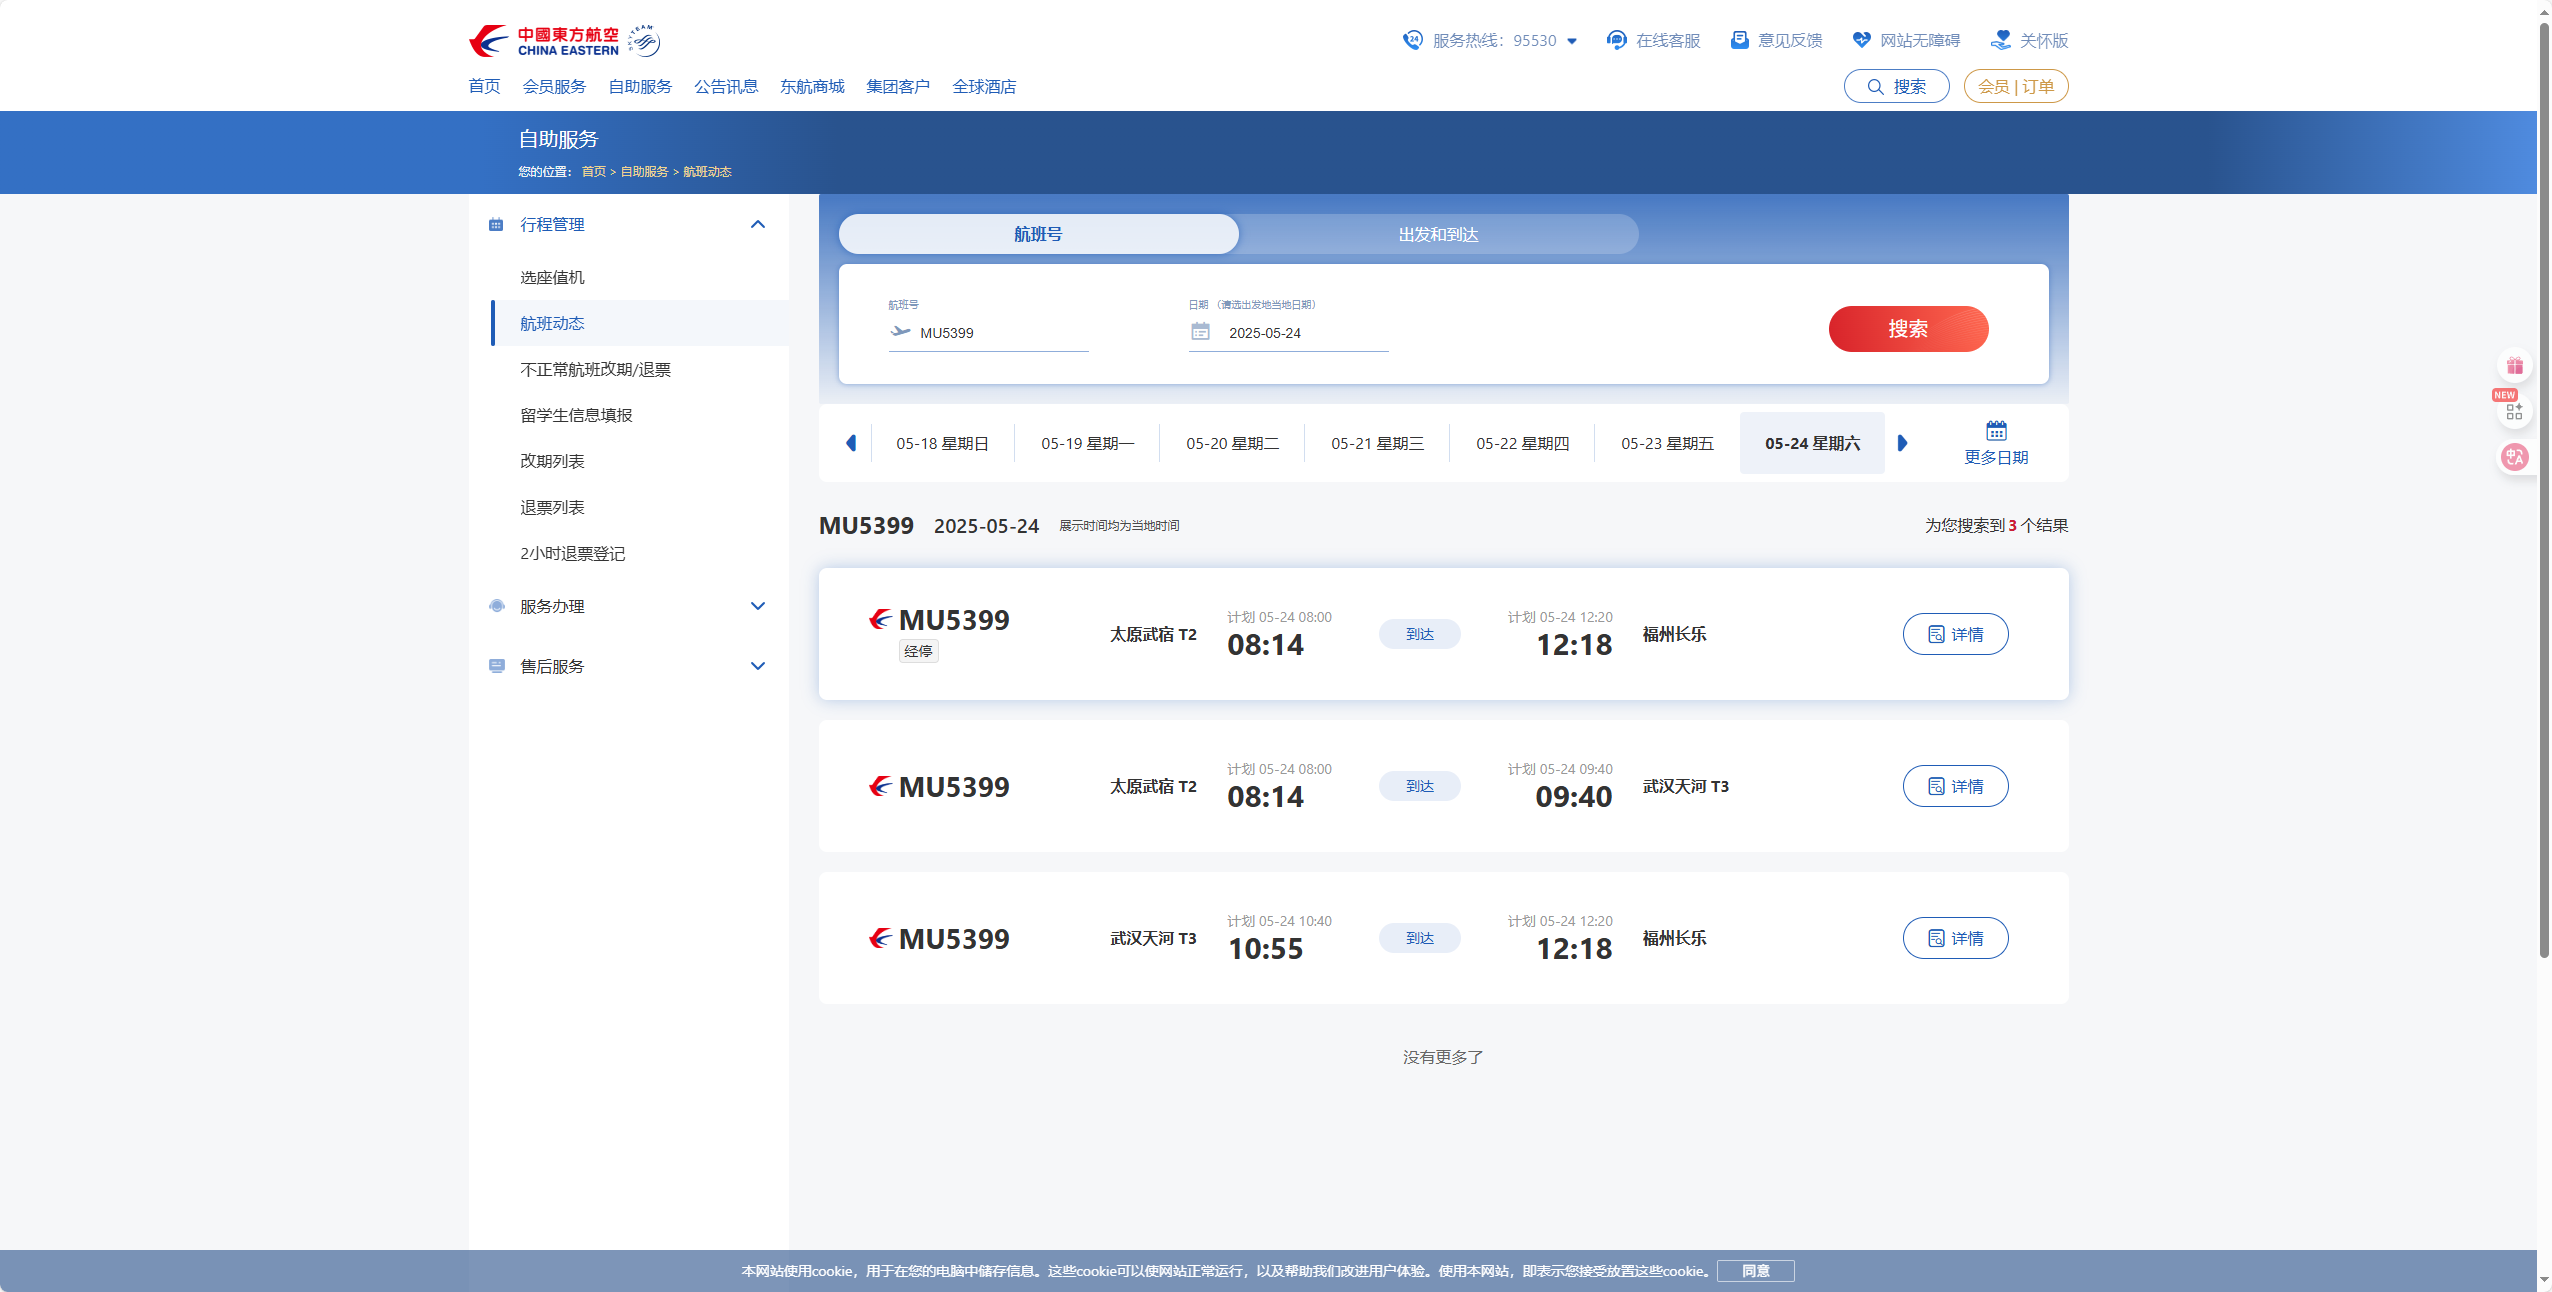Switch to the 出发和到达 search mode
The width and height of the screenshot is (2552, 1292).
(1438, 234)
